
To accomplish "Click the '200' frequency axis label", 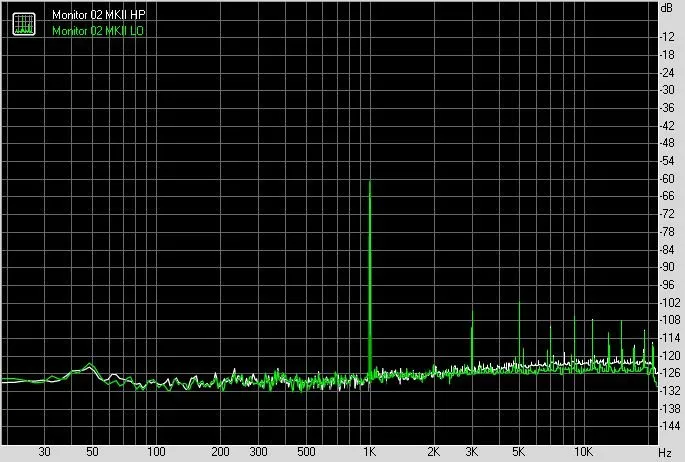I will 220,452.
